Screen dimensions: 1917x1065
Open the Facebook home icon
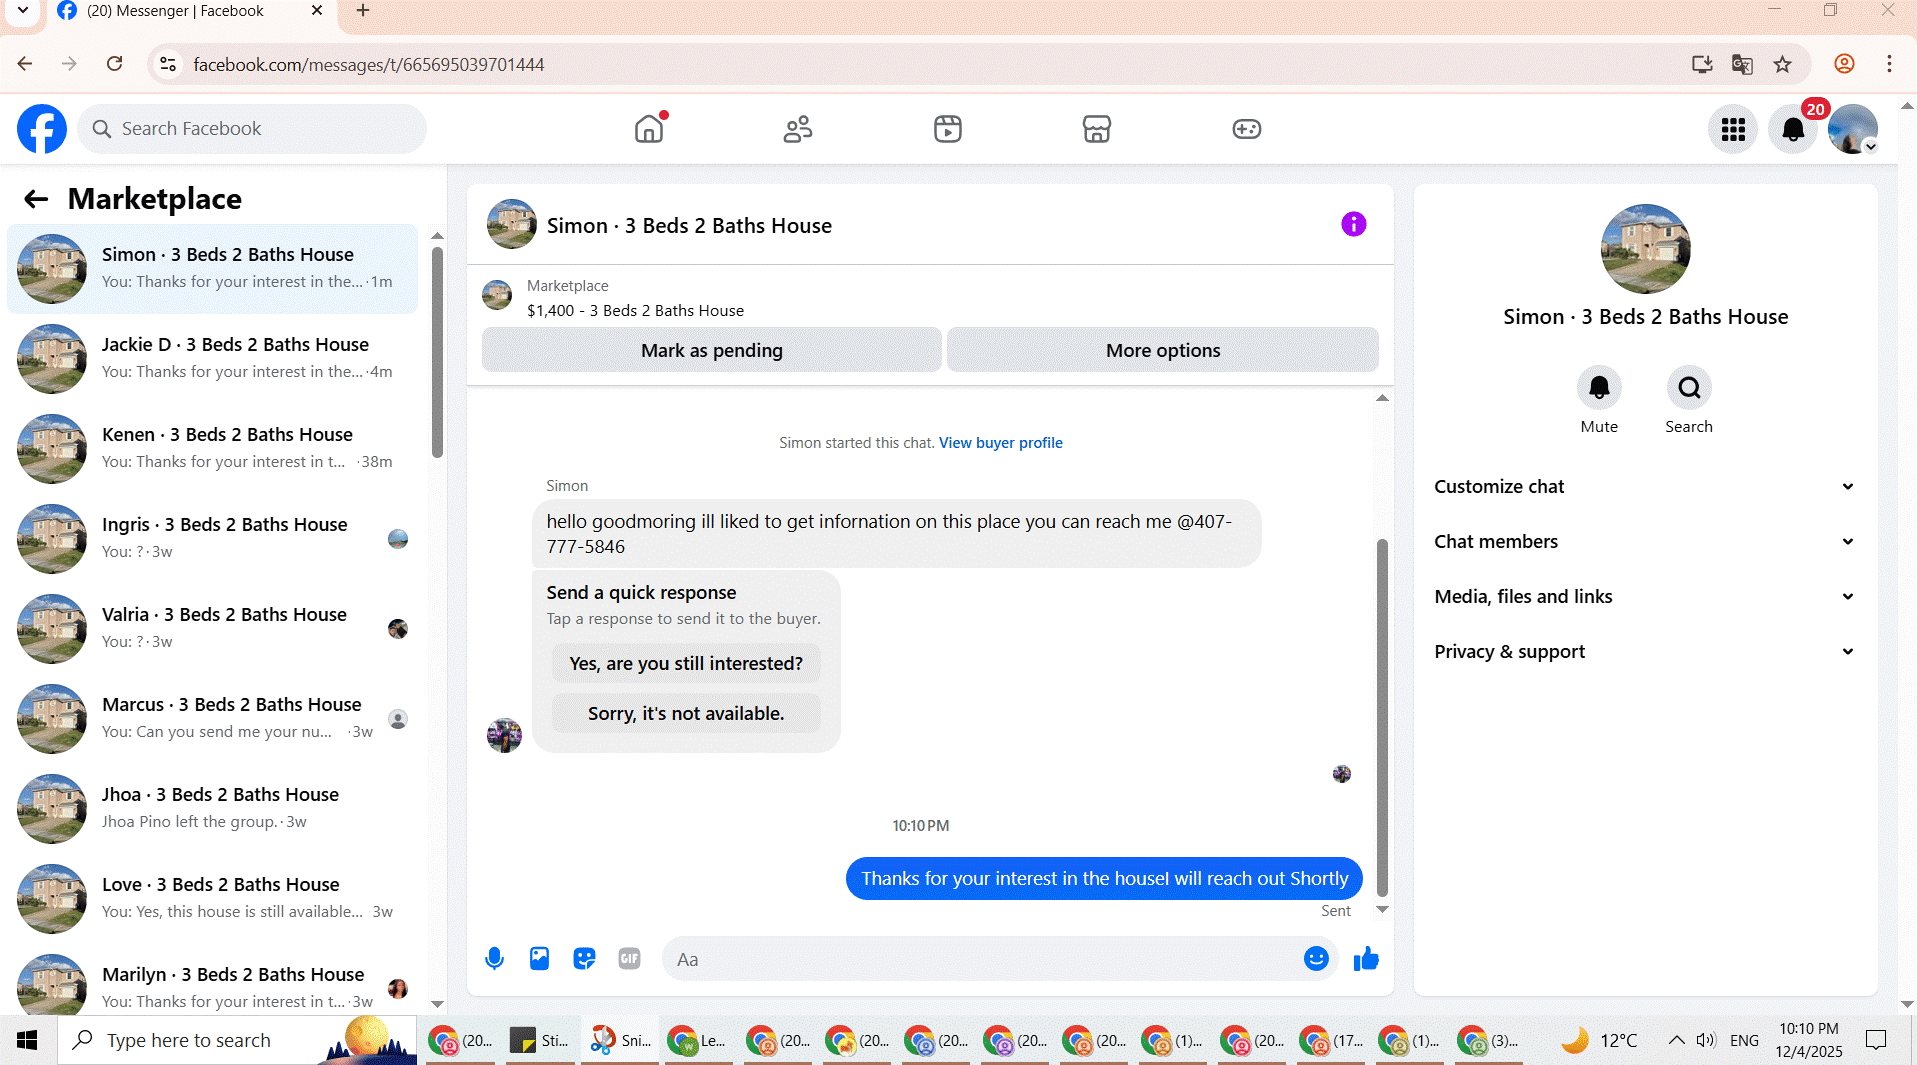[649, 128]
